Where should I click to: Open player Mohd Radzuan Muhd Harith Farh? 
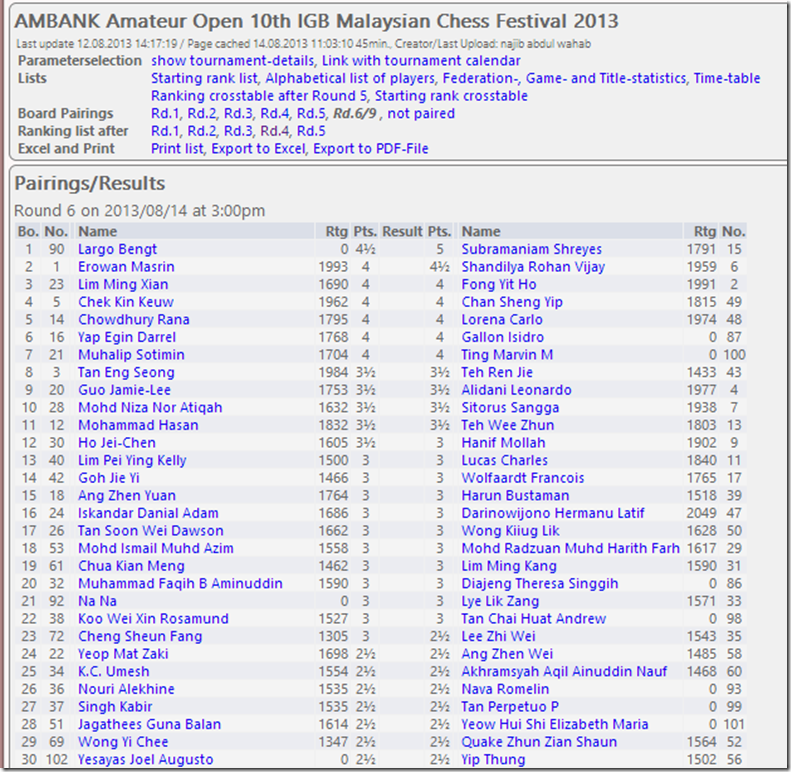pos(571,549)
